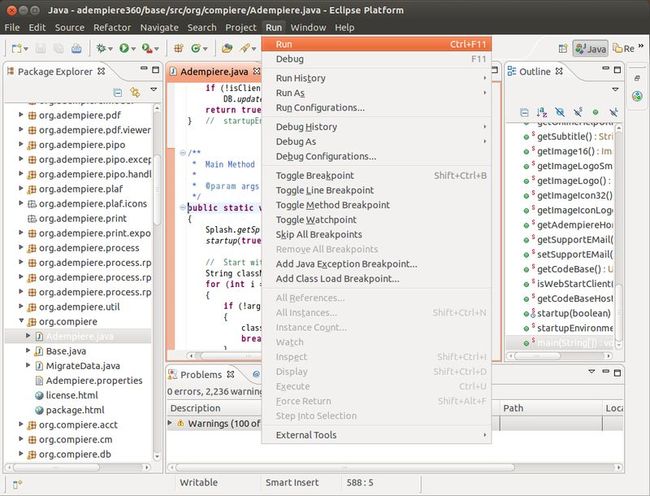Open the External Tools submenu
Image resolution: width=650 pixels, height=496 pixels.
[376, 435]
